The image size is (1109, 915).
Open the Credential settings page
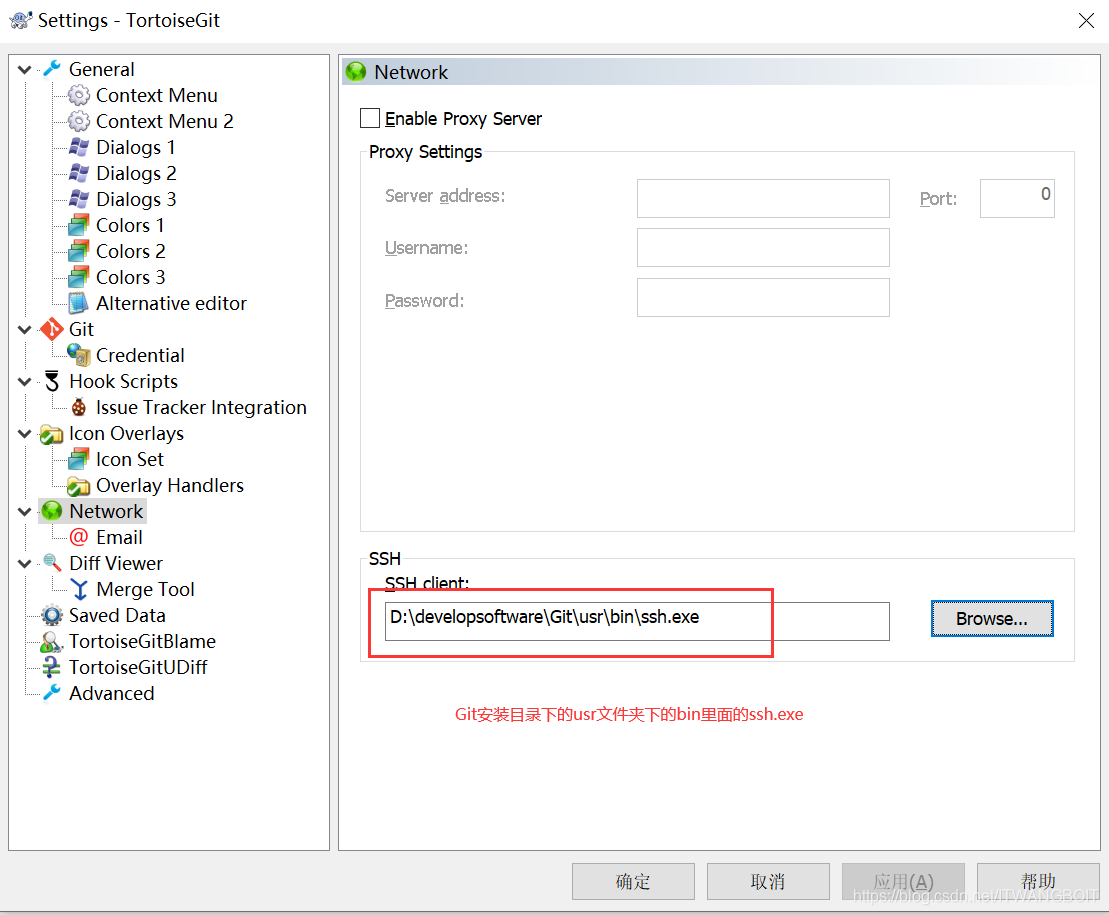point(140,355)
